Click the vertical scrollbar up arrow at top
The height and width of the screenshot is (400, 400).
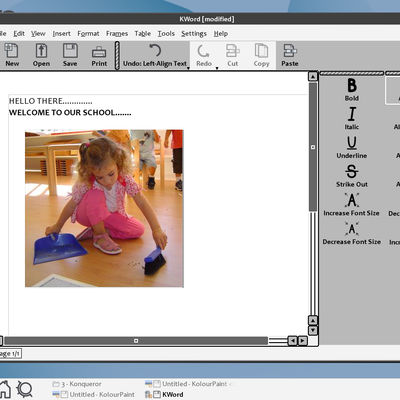pos(313,77)
